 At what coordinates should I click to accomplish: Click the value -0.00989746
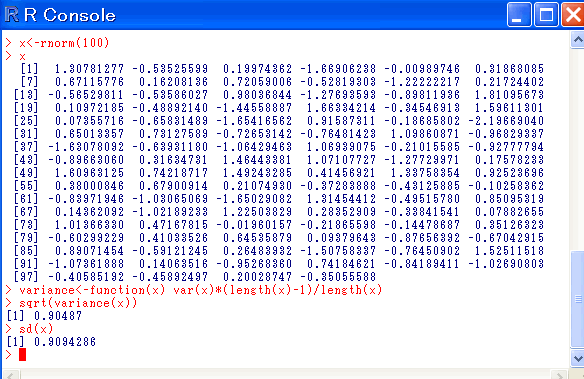click(422, 69)
